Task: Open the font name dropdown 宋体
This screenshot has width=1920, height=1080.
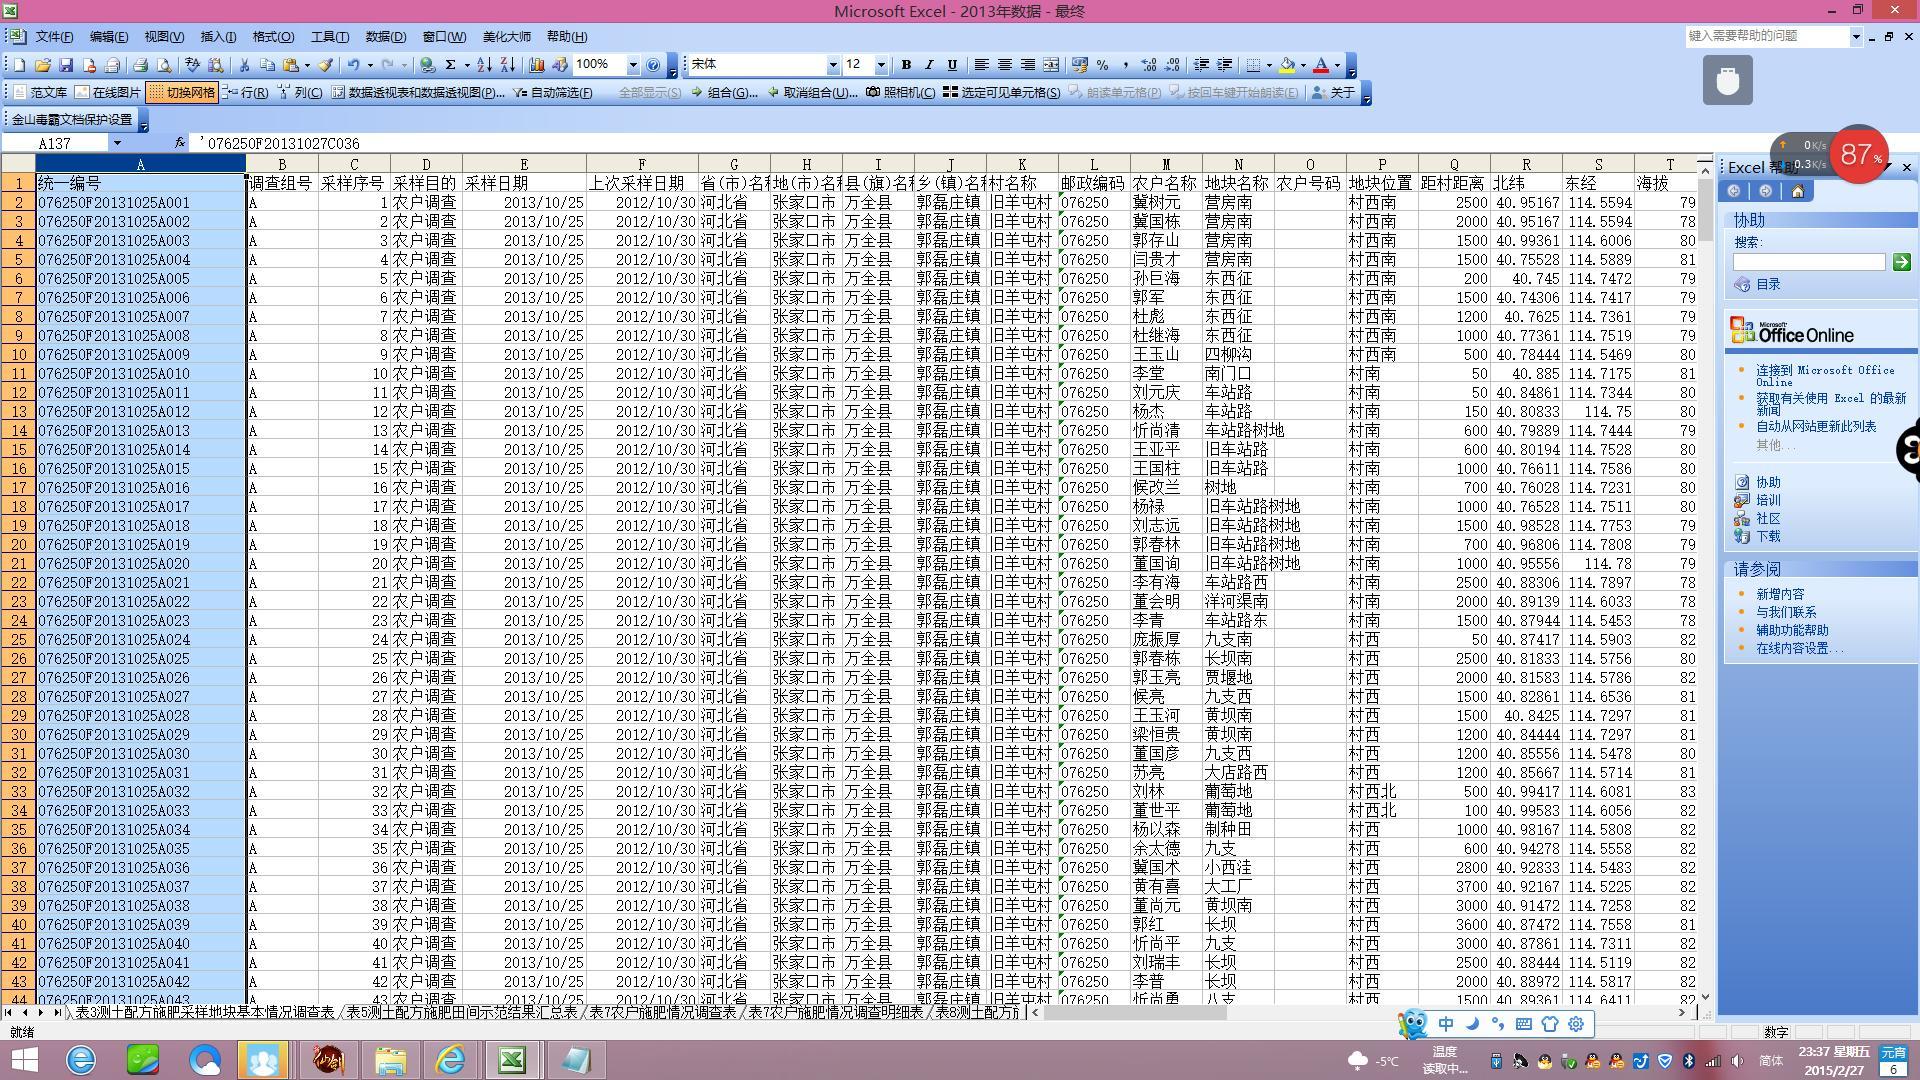Action: pyautogui.click(x=832, y=65)
